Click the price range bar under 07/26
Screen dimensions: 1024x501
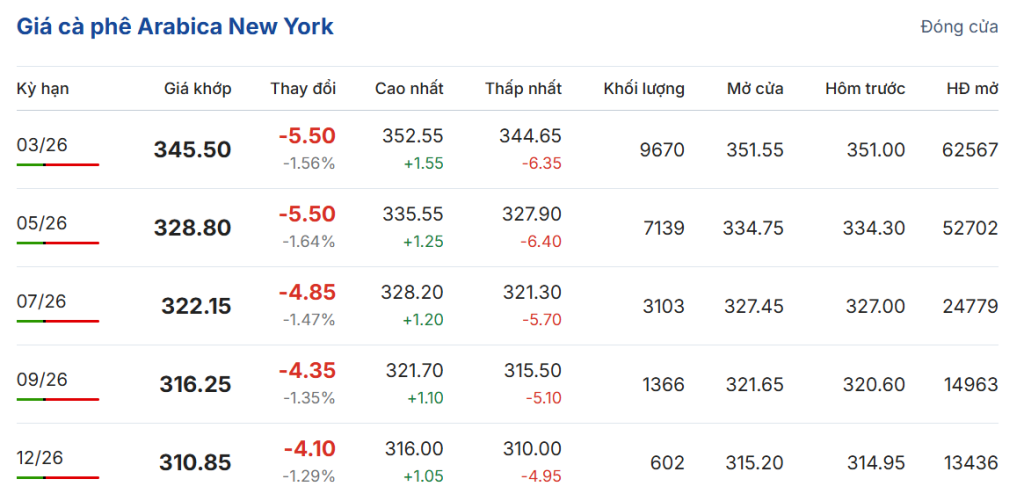pos(58,321)
